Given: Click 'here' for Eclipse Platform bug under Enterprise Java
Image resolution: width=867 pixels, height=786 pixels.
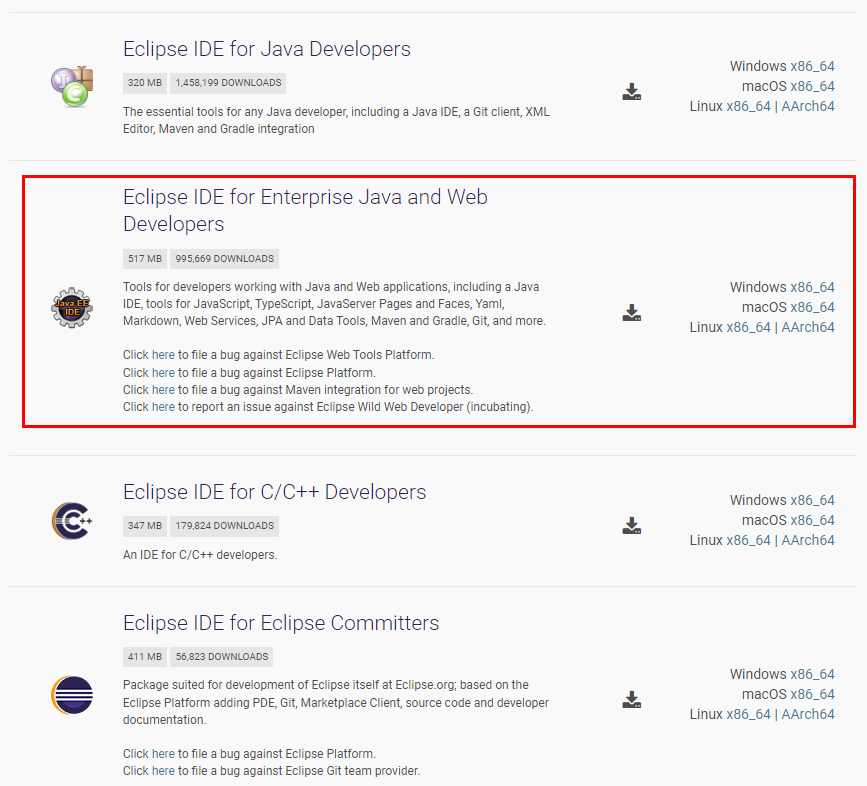Looking at the screenshot, I should click(x=163, y=373).
